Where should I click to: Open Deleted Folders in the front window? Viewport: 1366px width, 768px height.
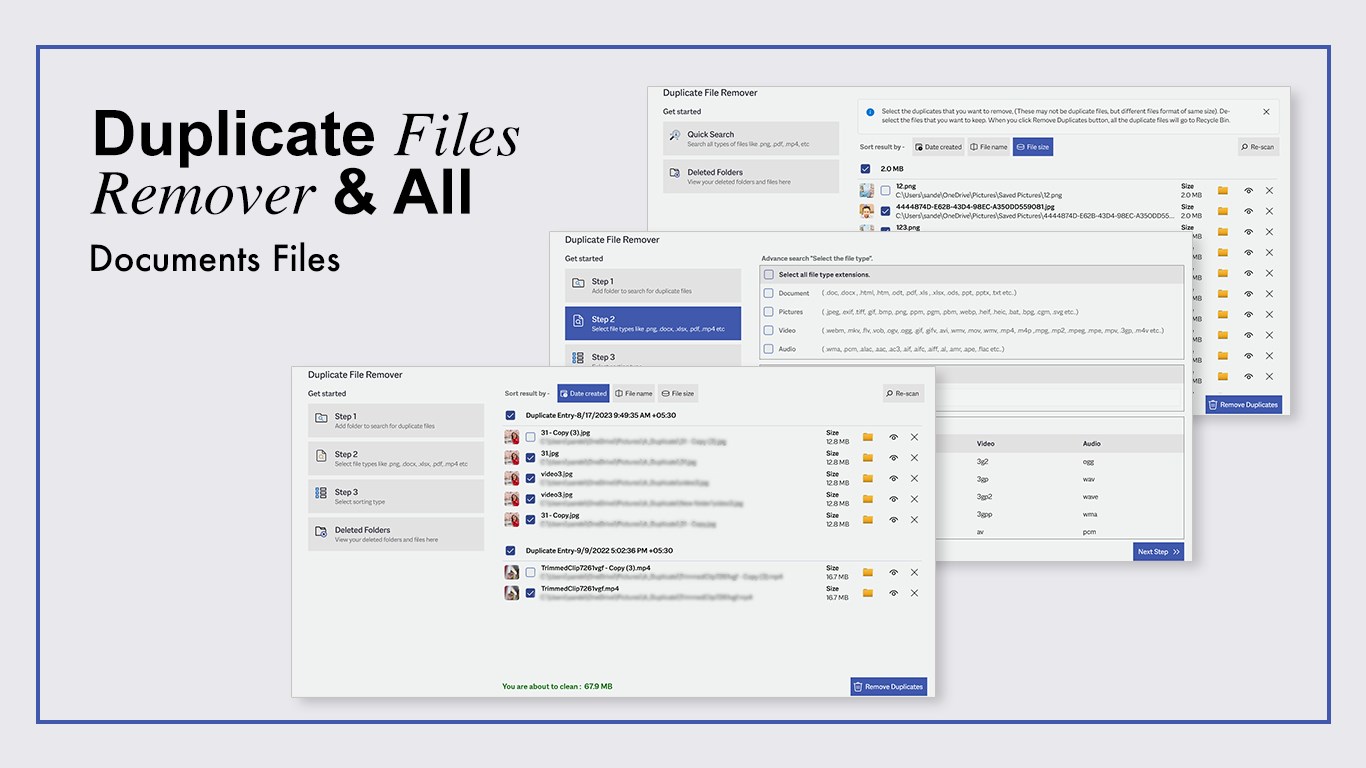(x=396, y=534)
